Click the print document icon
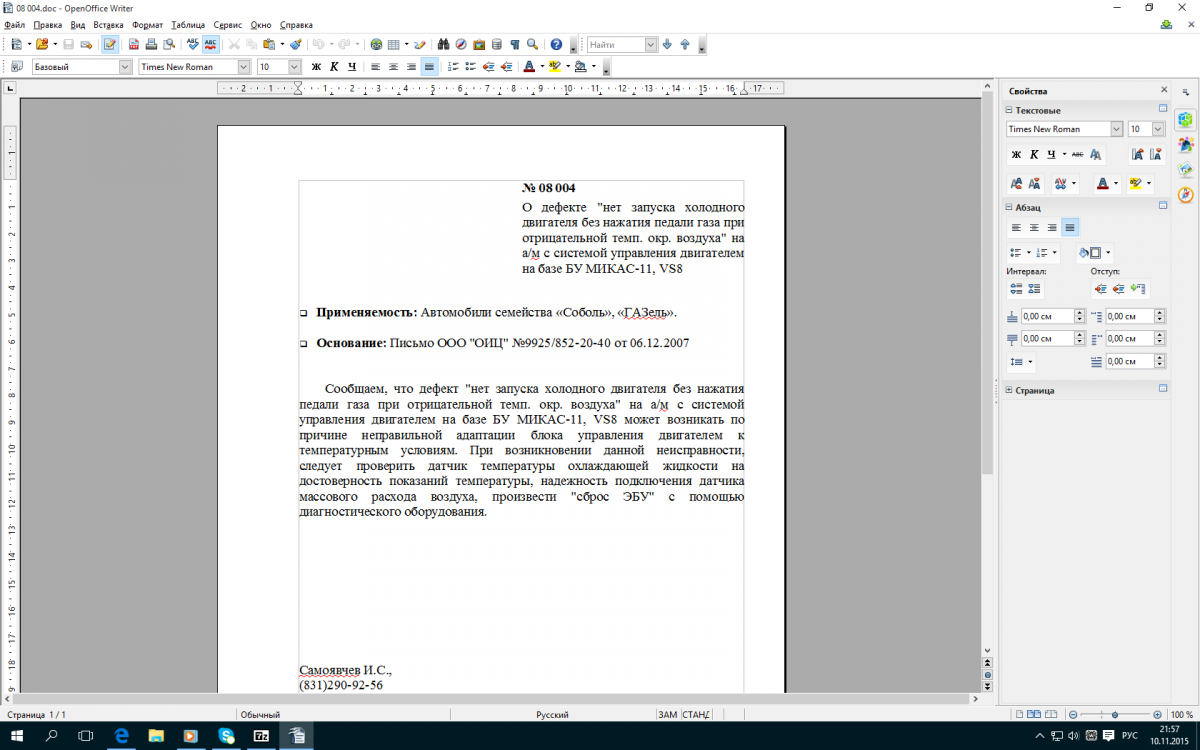This screenshot has width=1200, height=750. click(x=151, y=44)
